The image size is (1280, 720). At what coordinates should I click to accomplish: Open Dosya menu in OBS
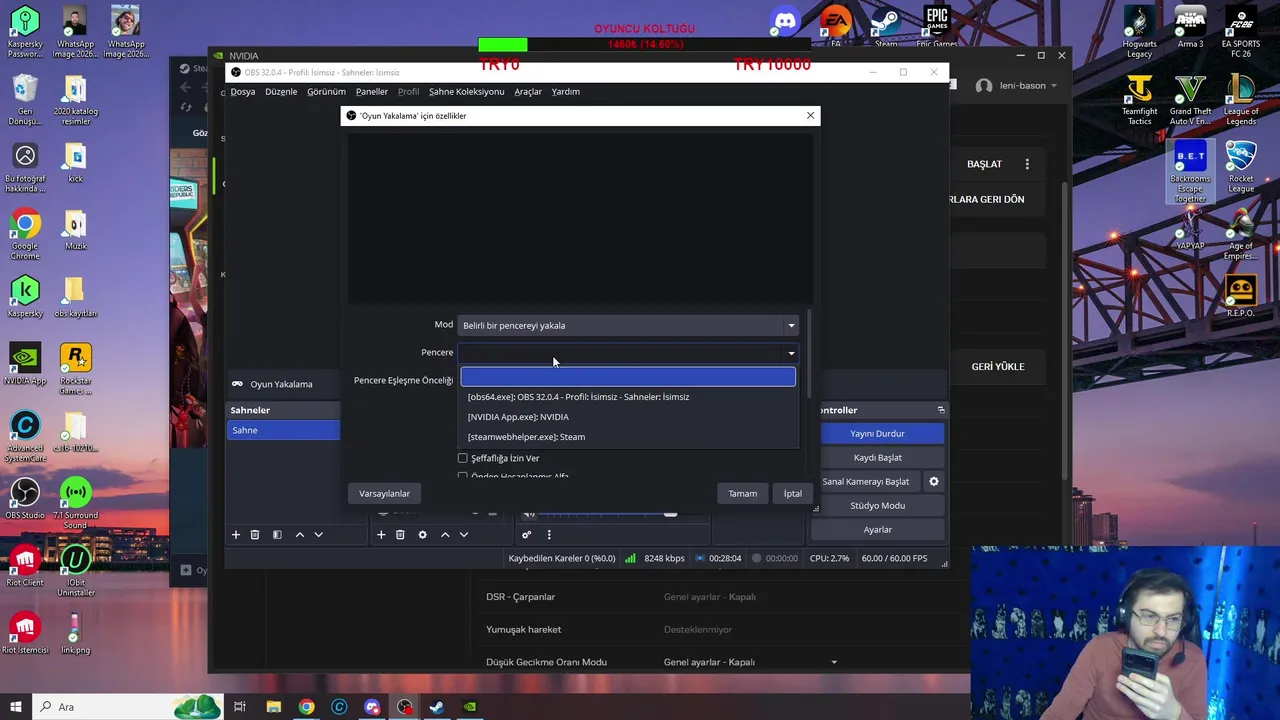(x=243, y=91)
